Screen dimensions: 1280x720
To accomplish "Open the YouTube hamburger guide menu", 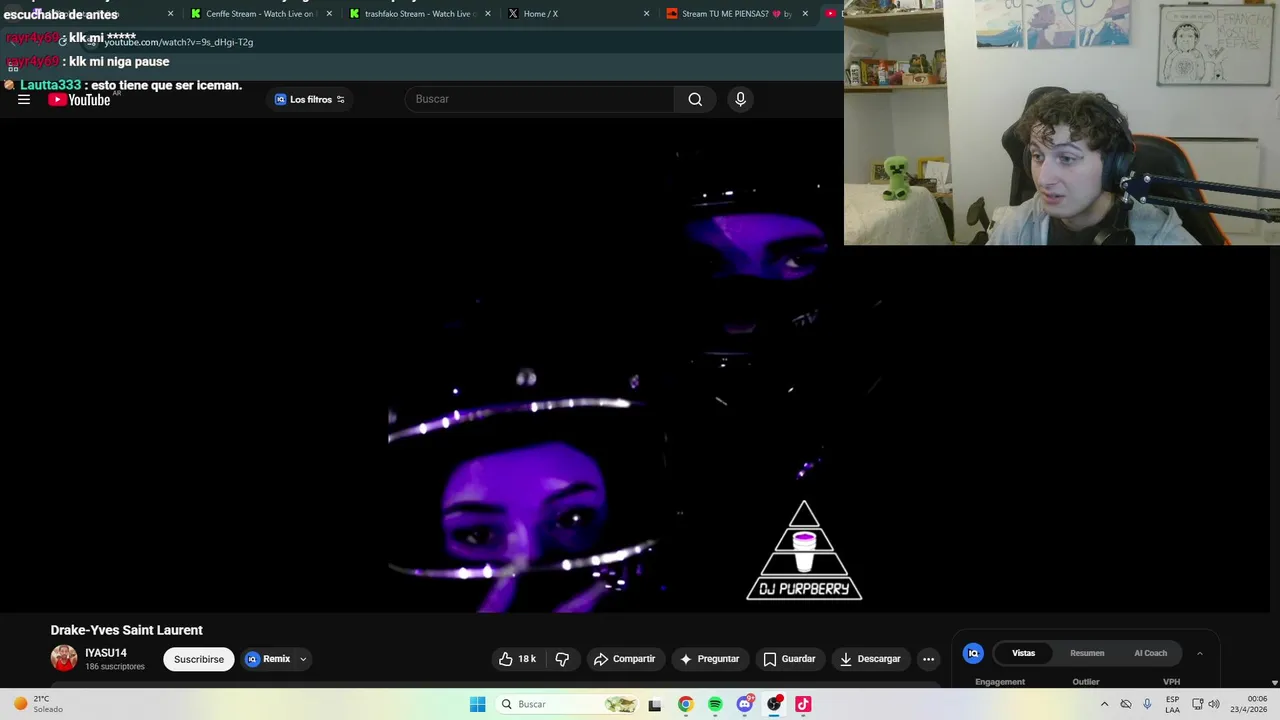I will [24, 99].
